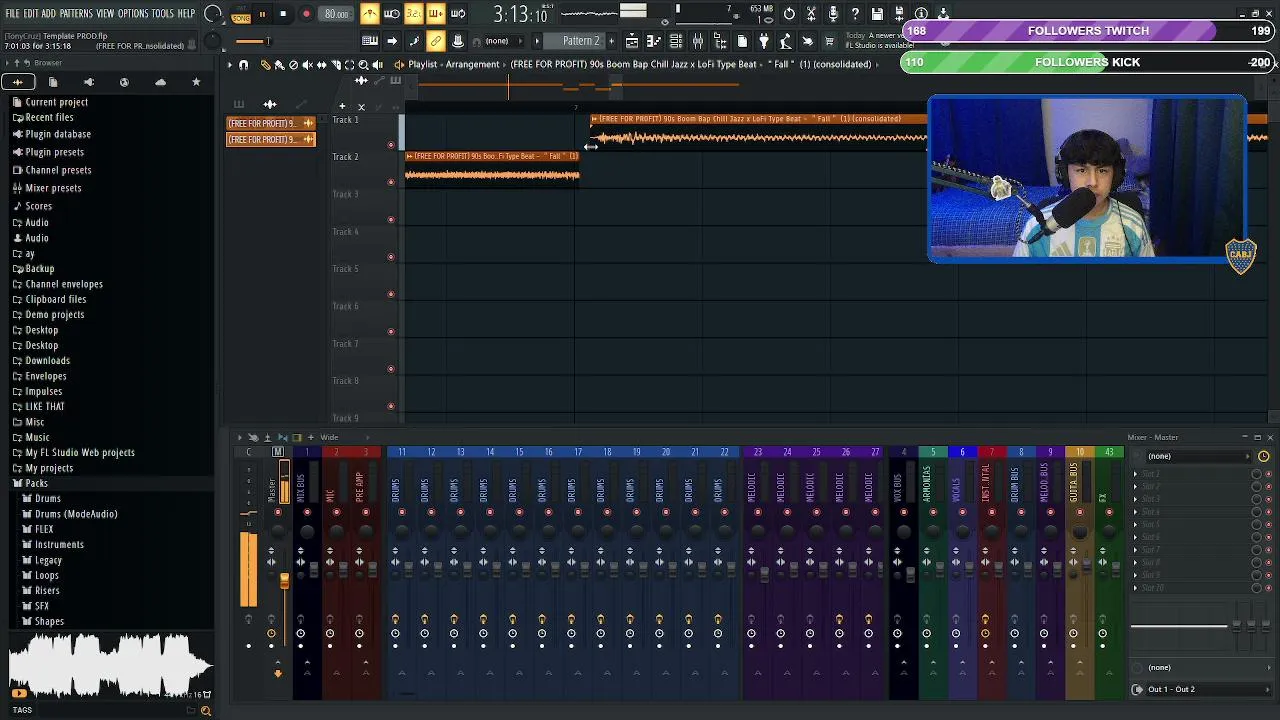The width and height of the screenshot is (1280, 720).
Task: Click the browser waveform preview
Action: pos(110,665)
